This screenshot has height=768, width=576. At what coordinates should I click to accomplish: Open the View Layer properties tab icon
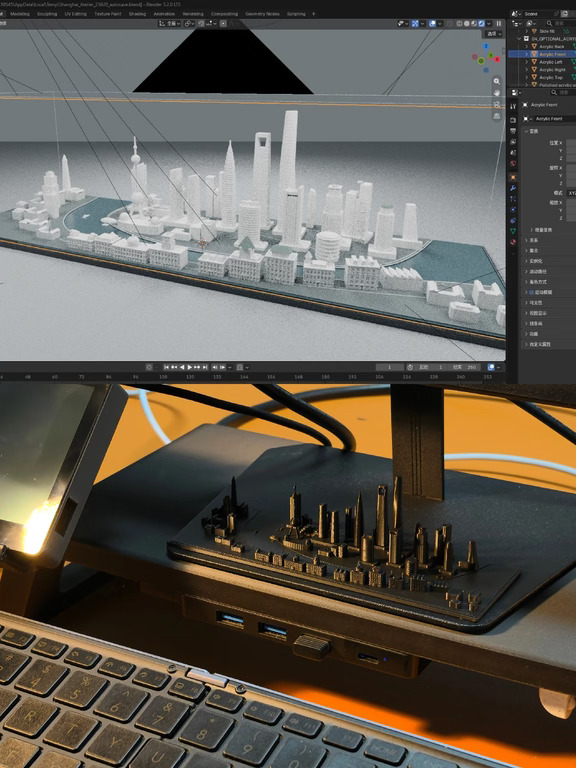click(x=513, y=142)
